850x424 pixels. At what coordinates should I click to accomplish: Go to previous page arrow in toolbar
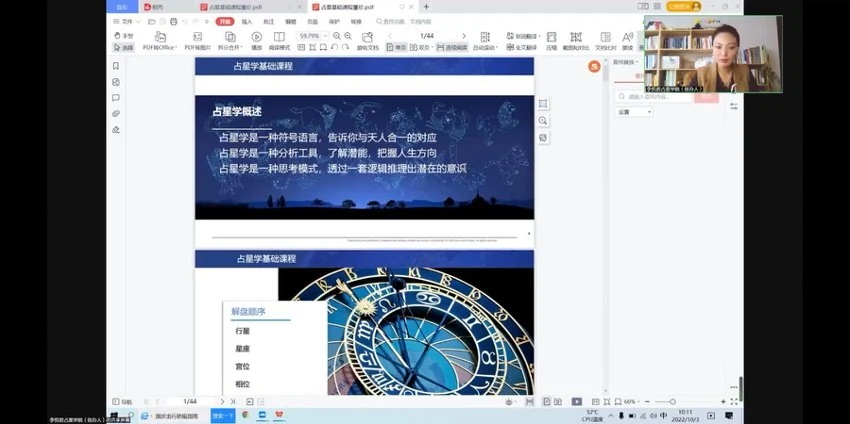click(x=390, y=36)
